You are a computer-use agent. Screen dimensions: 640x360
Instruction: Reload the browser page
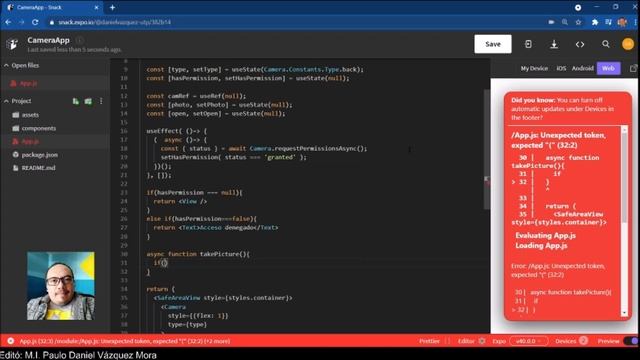click(35, 22)
